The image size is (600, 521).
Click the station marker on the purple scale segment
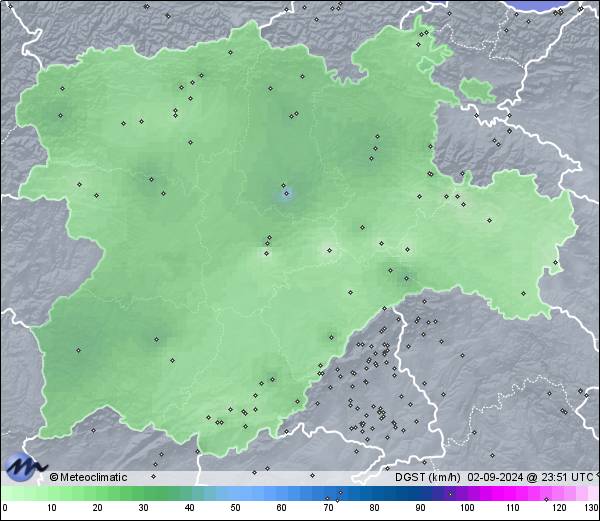pyautogui.click(x=450, y=494)
